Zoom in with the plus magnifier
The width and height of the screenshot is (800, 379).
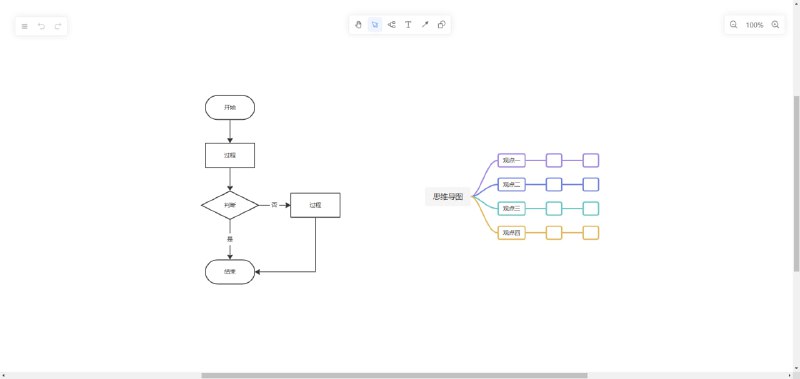click(x=775, y=24)
